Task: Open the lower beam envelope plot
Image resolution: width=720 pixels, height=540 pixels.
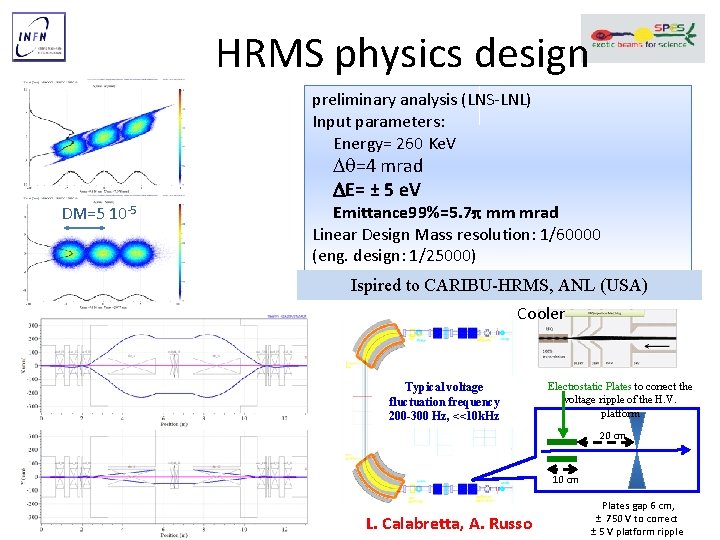Action: [164, 482]
